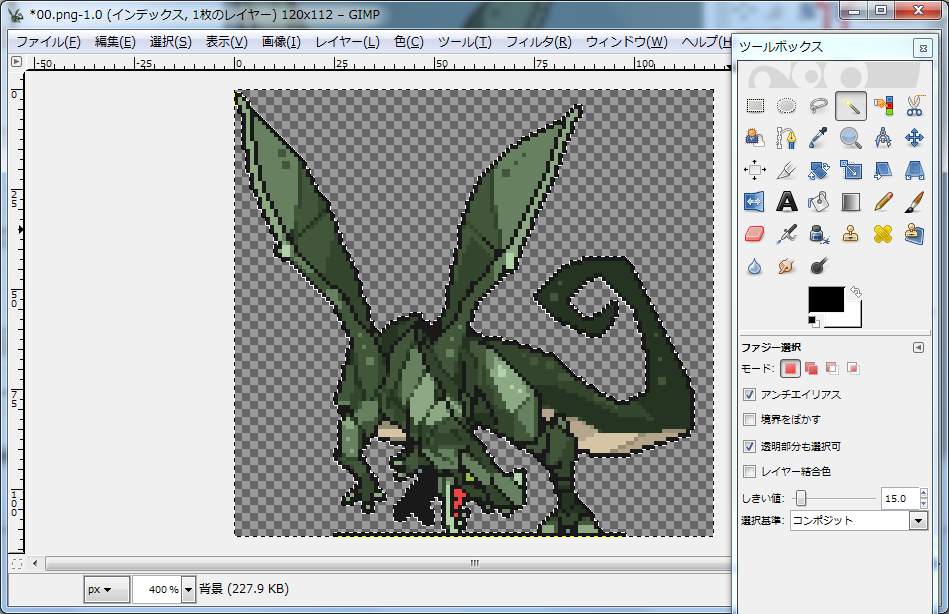Image resolution: width=949 pixels, height=614 pixels.
Task: Toggle the レイヤー結合色 checkbox
Action: tap(750, 471)
